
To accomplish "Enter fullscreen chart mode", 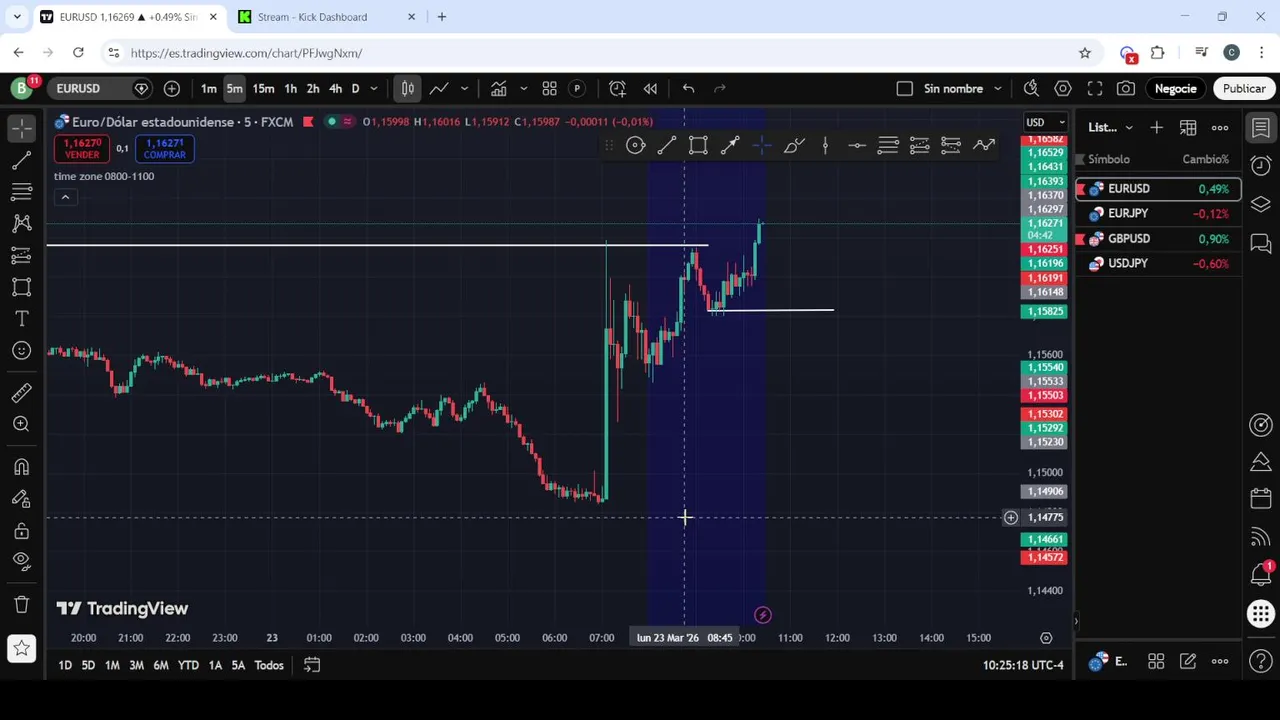I will [x=1095, y=89].
